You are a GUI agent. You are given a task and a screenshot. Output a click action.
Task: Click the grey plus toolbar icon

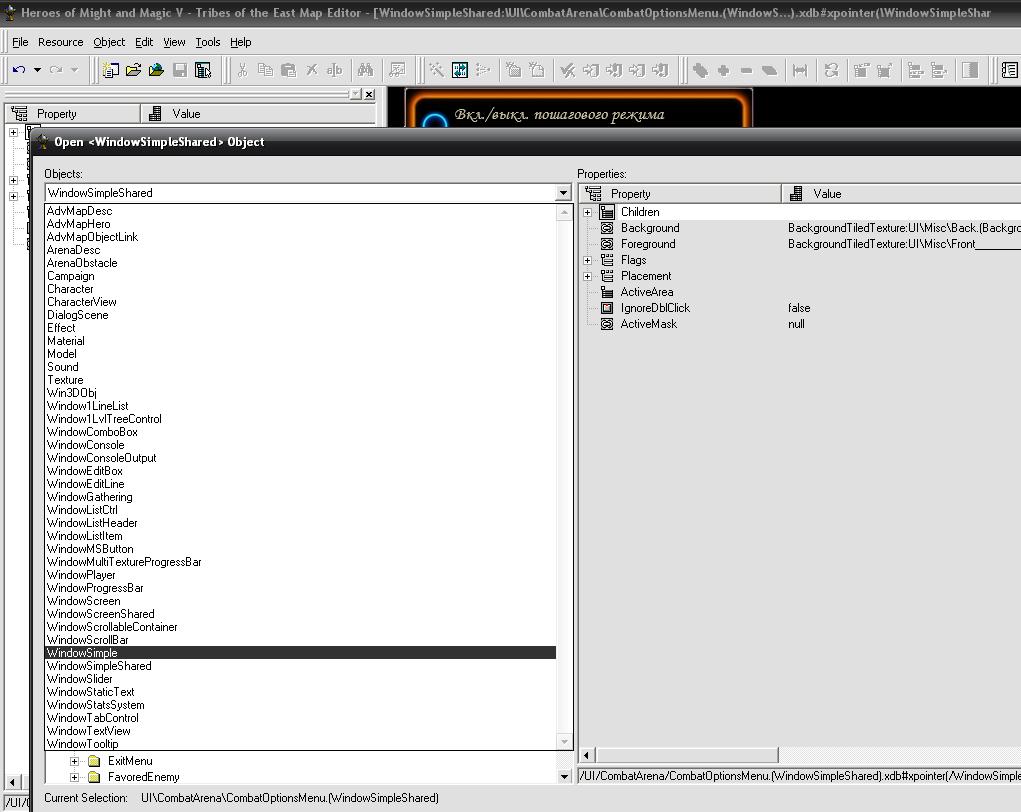[x=723, y=70]
